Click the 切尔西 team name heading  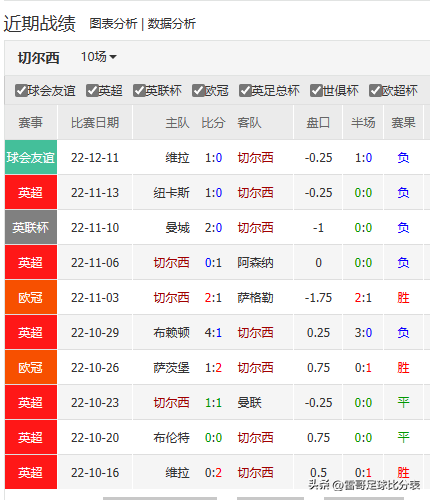click(39, 58)
